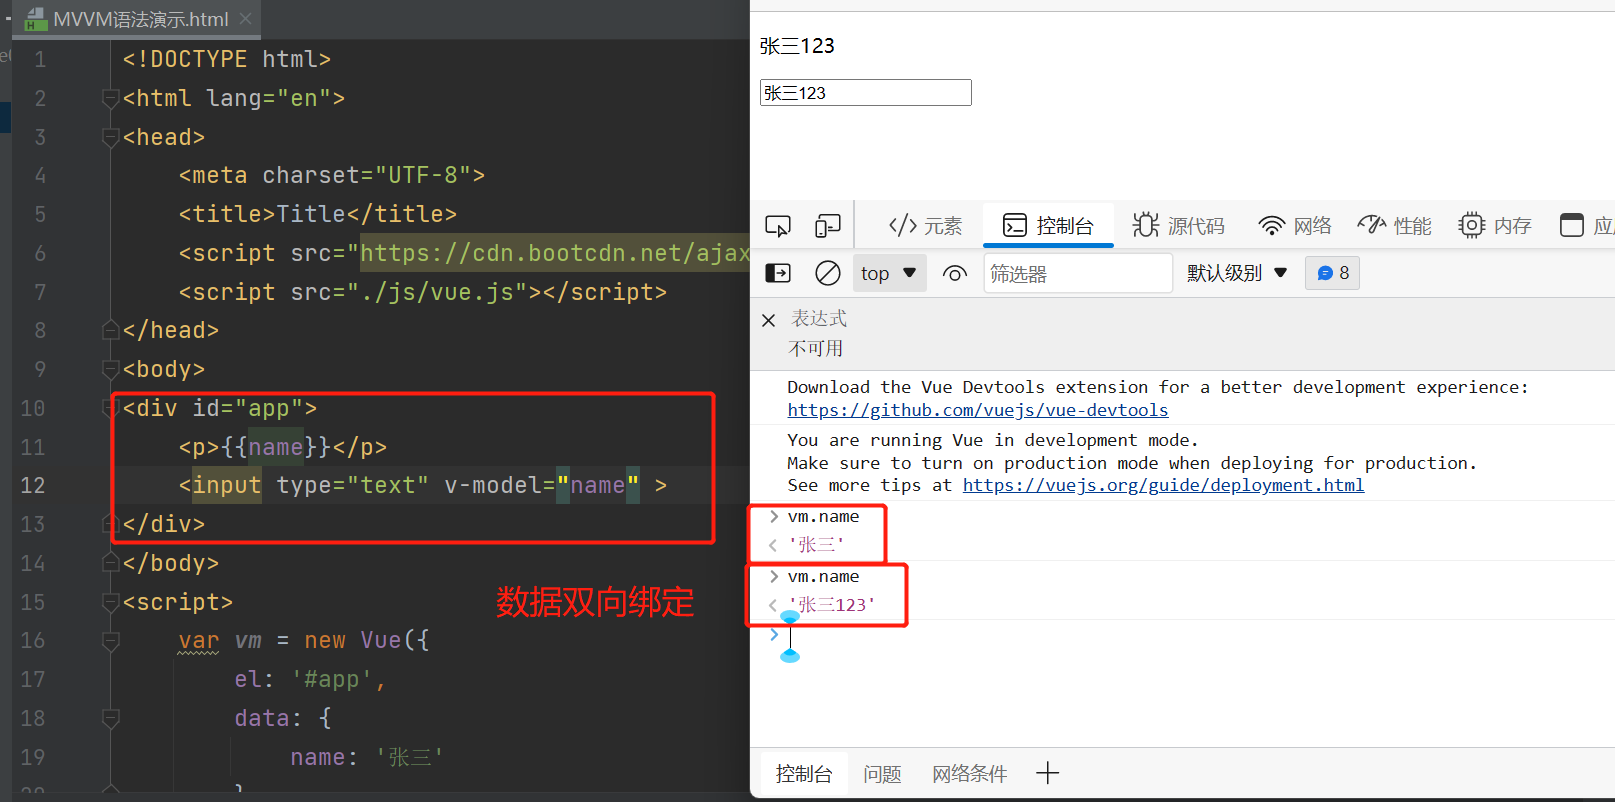Click the 不可用 live expression result
The width and height of the screenshot is (1615, 802).
[x=815, y=349]
